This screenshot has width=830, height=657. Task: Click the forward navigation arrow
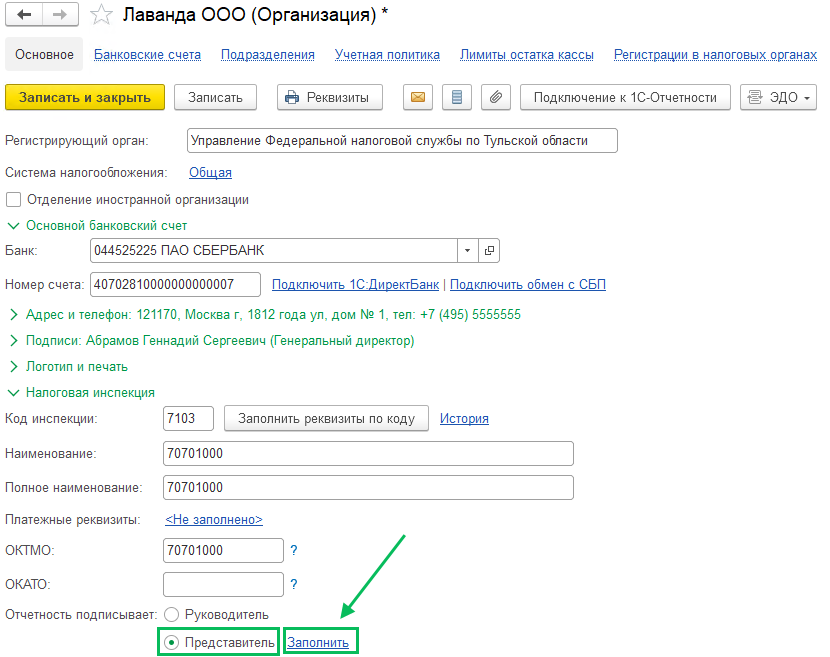(59, 15)
